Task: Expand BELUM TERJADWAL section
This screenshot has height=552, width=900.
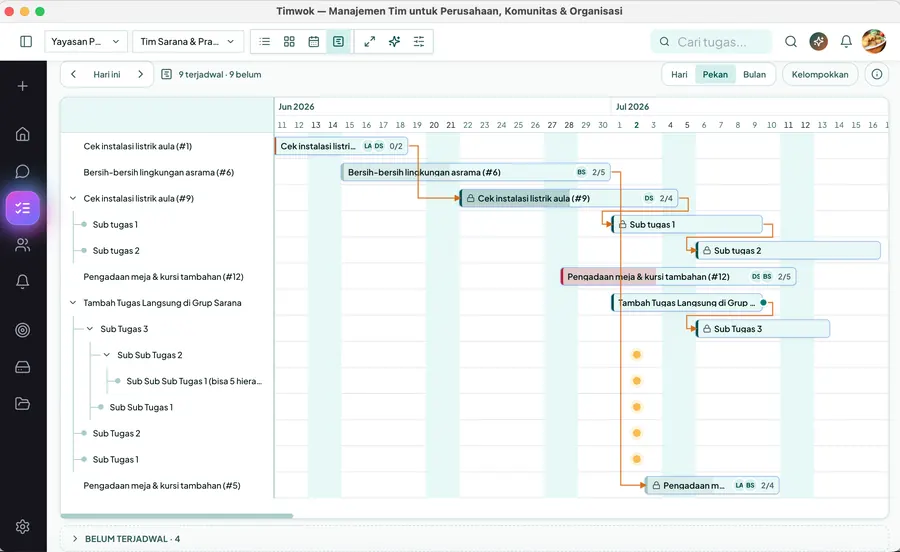Action: [x=75, y=539]
